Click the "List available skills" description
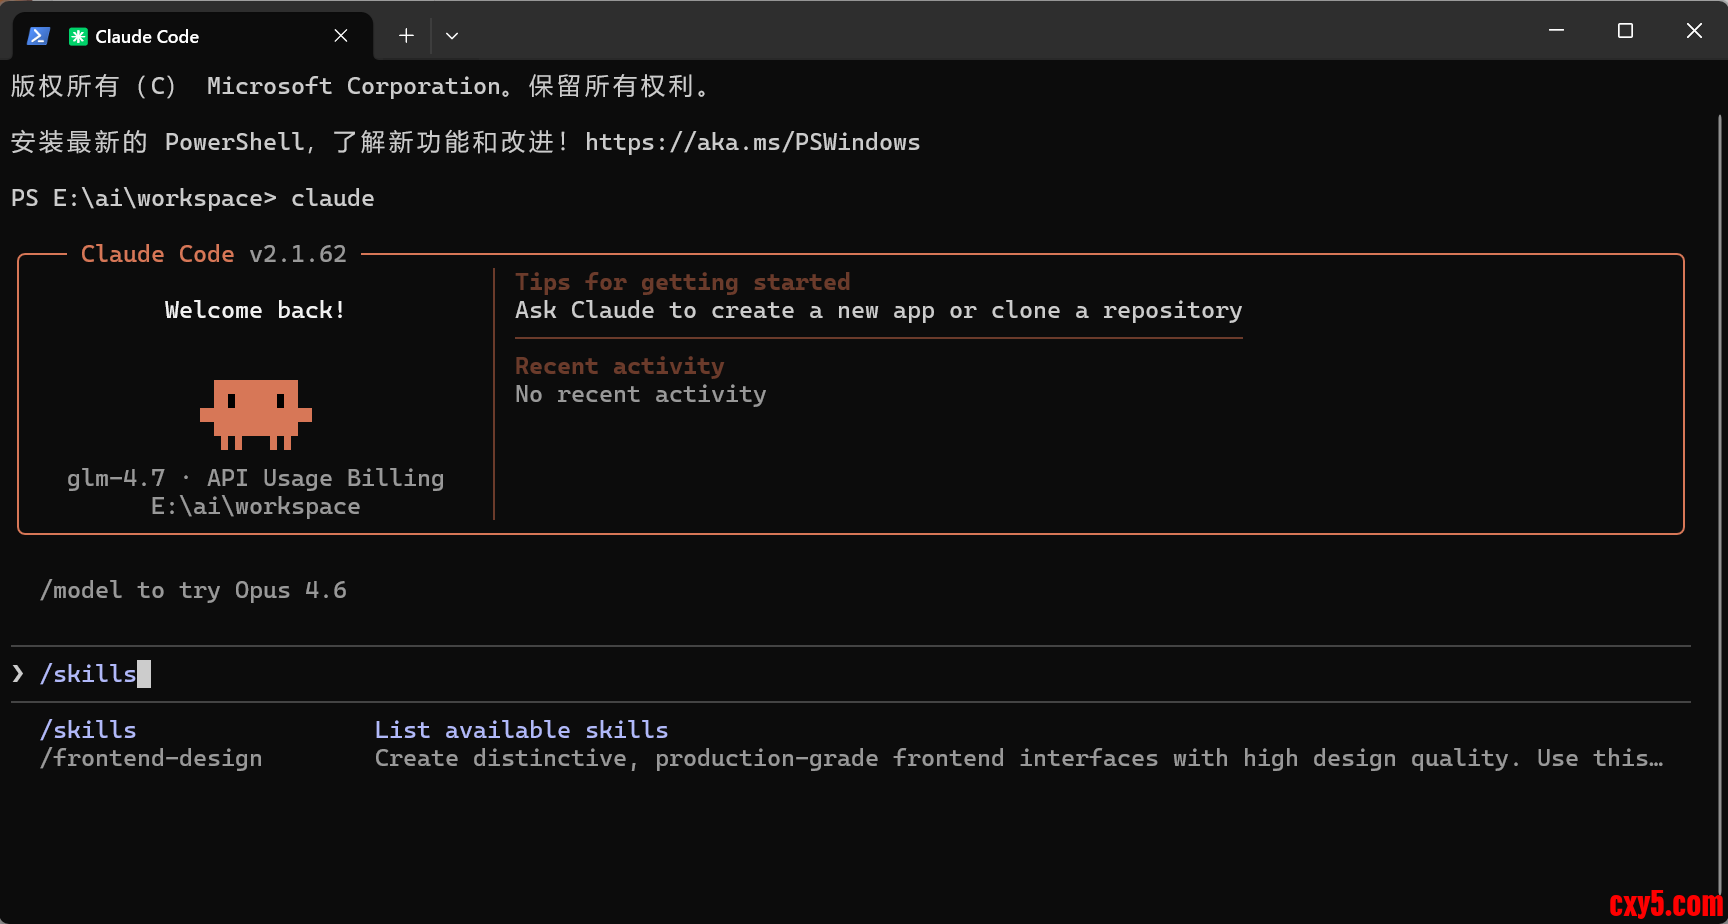This screenshot has height=924, width=1728. click(521, 730)
